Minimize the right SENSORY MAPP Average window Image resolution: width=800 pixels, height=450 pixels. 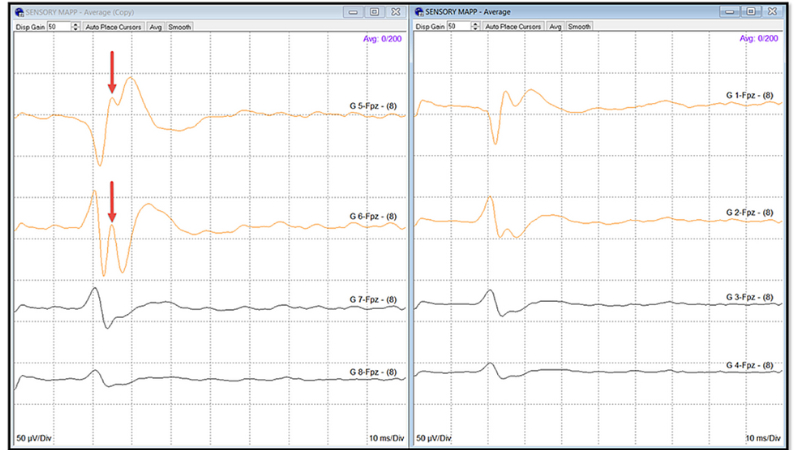(730, 11)
